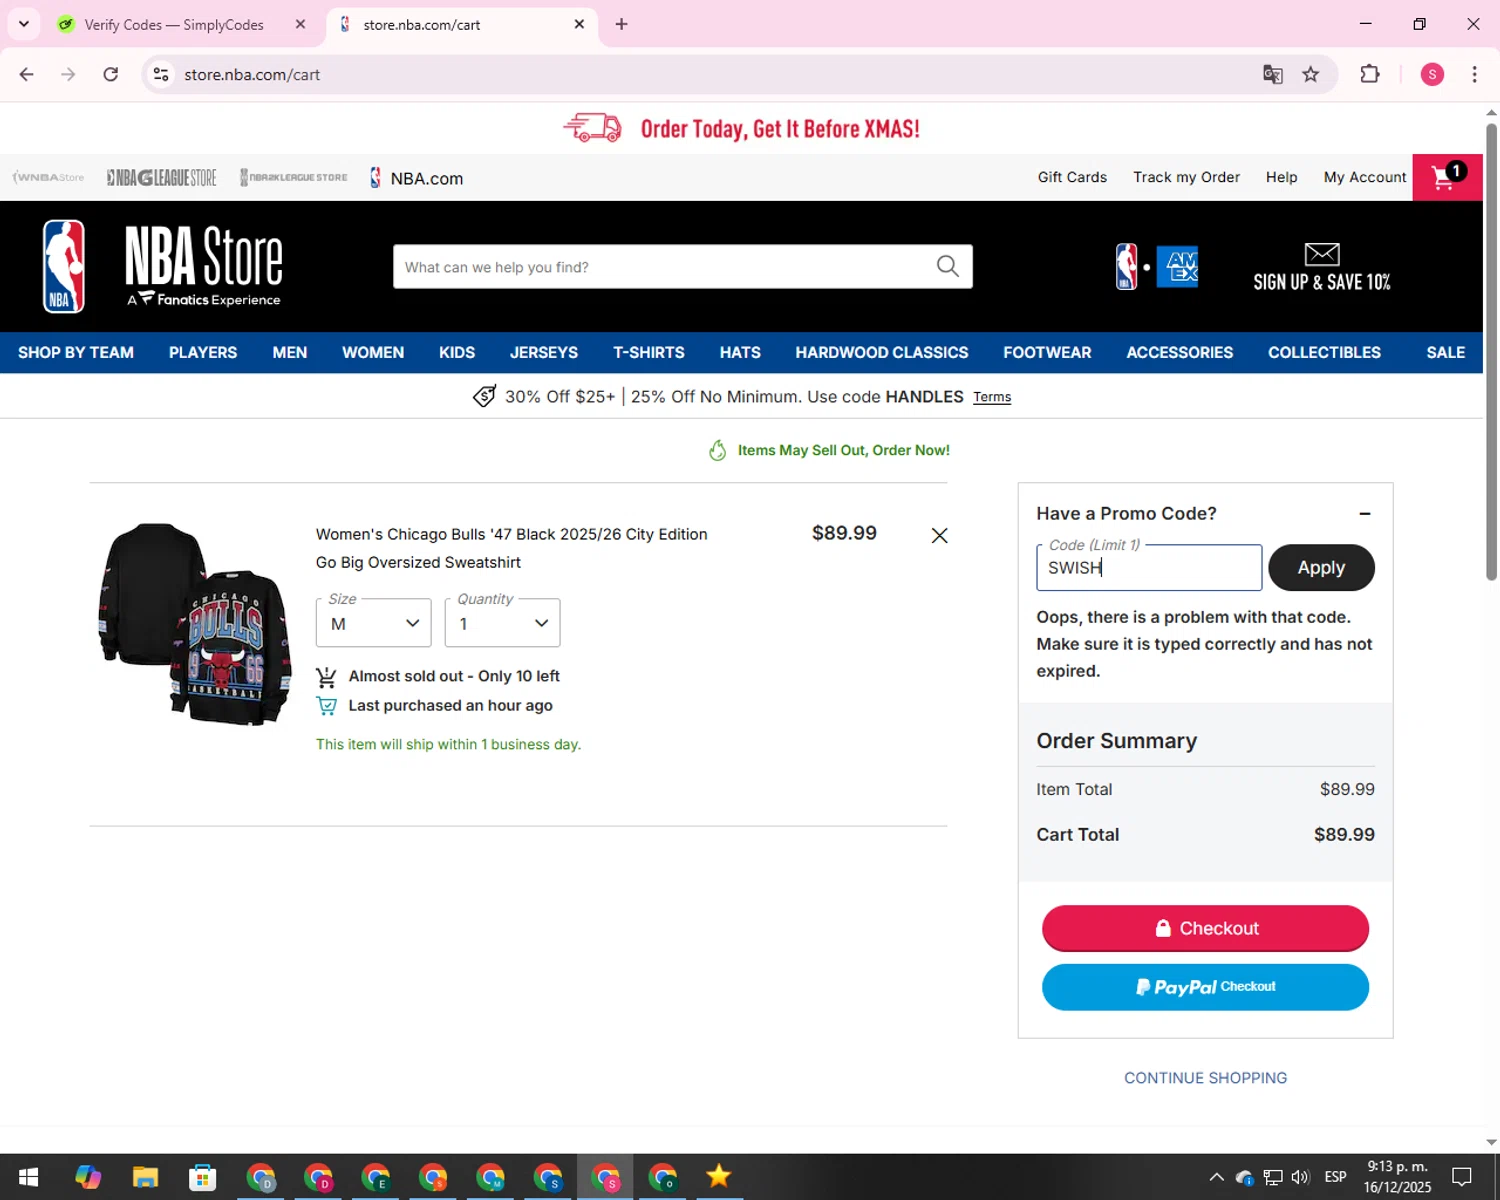Remove the Bulls sweatshirt with X icon
Screen dimensions: 1500x1200
pyautogui.click(x=939, y=536)
